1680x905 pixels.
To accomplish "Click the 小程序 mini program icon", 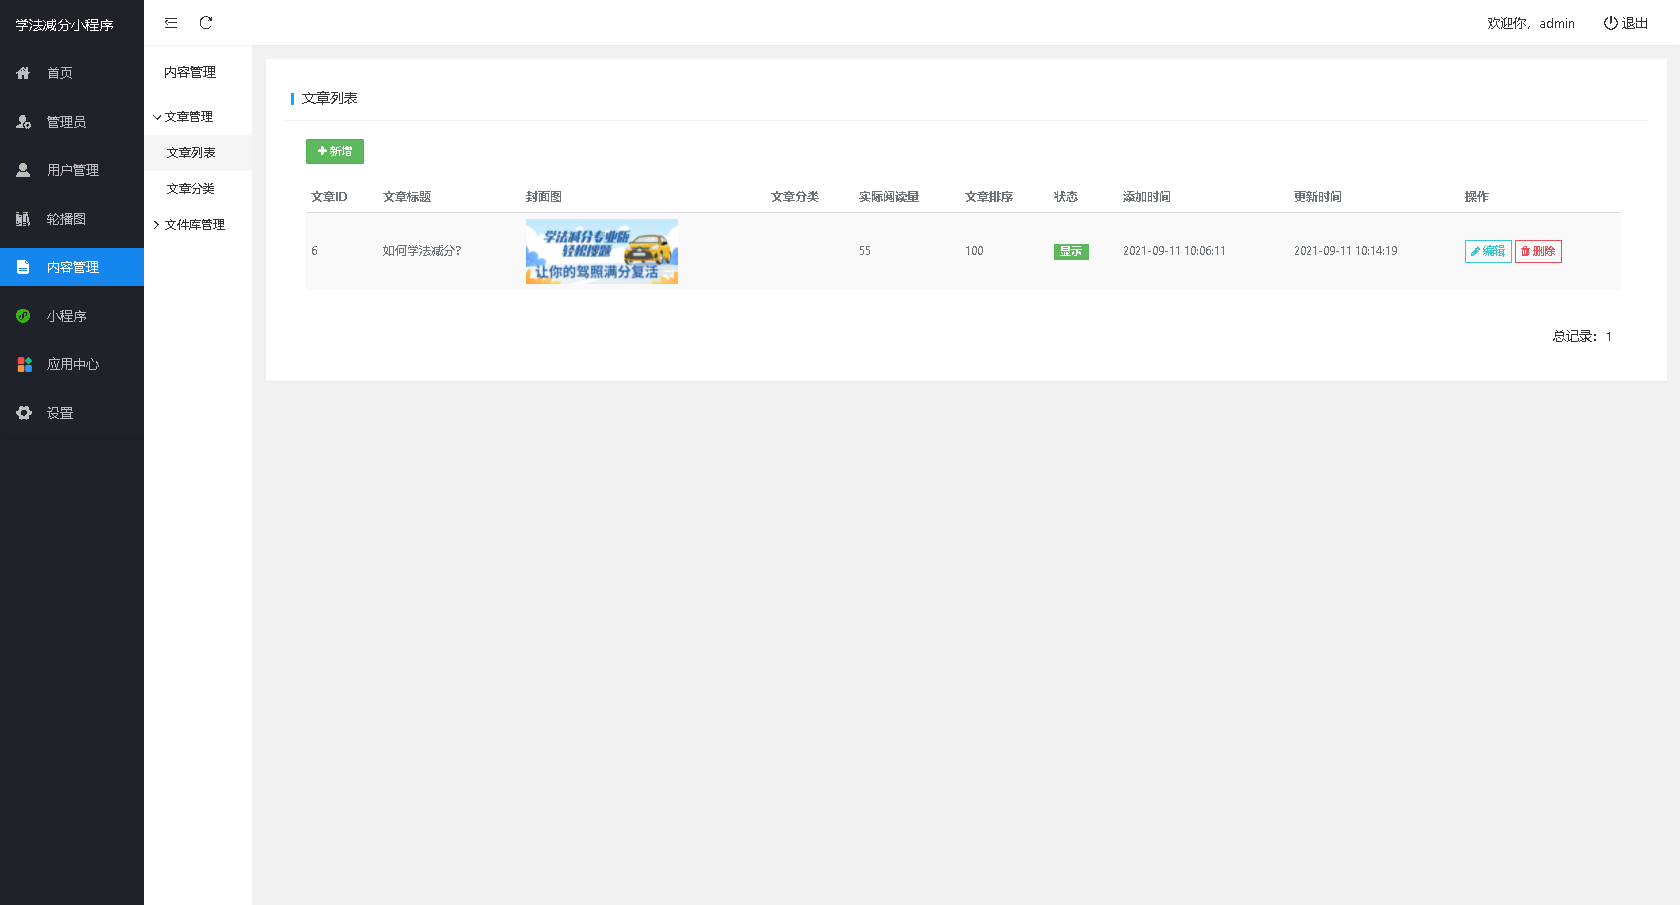I will [x=23, y=316].
